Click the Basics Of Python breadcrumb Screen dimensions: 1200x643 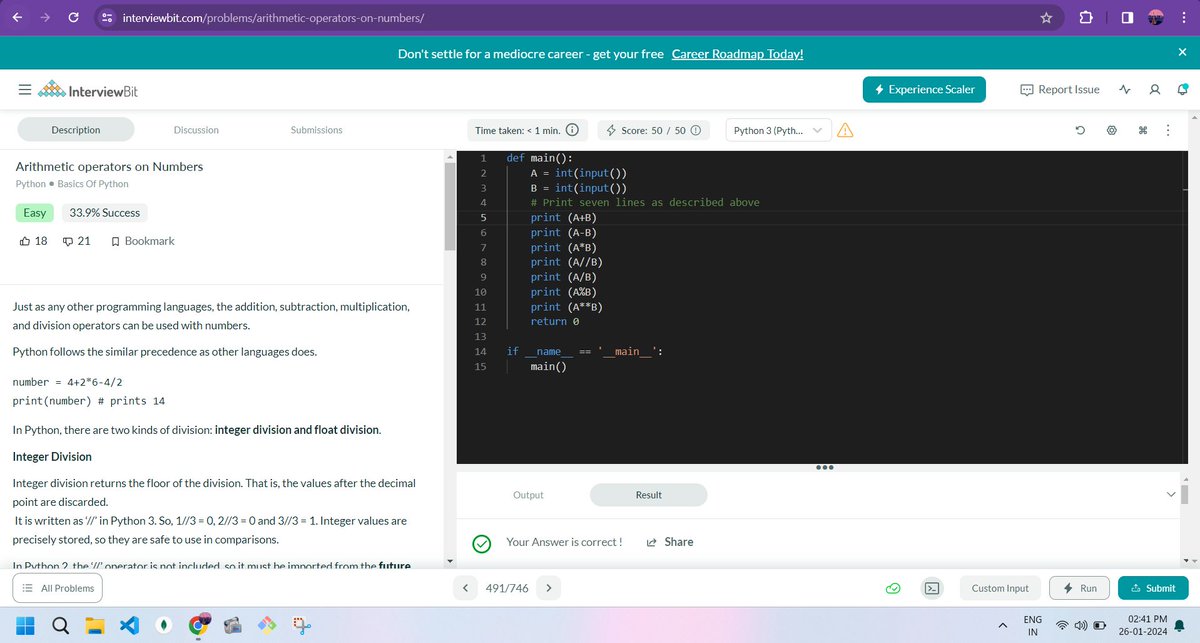92,184
